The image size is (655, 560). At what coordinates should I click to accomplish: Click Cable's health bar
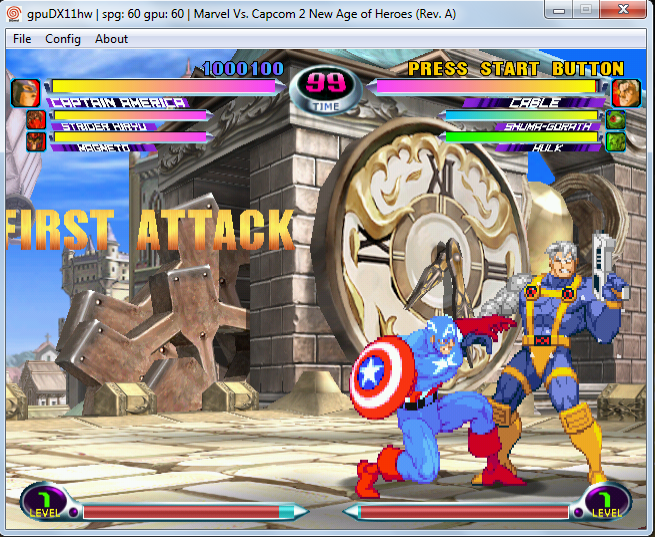point(487,86)
